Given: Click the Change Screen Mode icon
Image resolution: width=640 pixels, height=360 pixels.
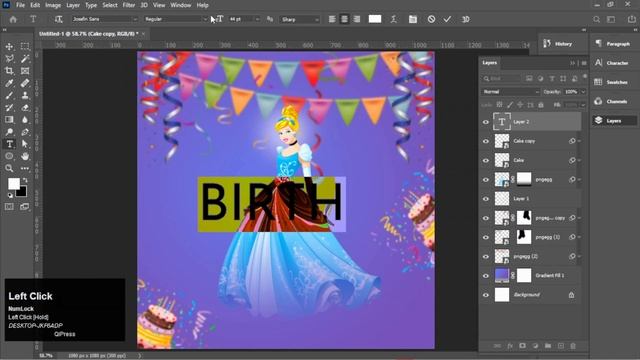Looking at the screenshot, I should 25,207.
